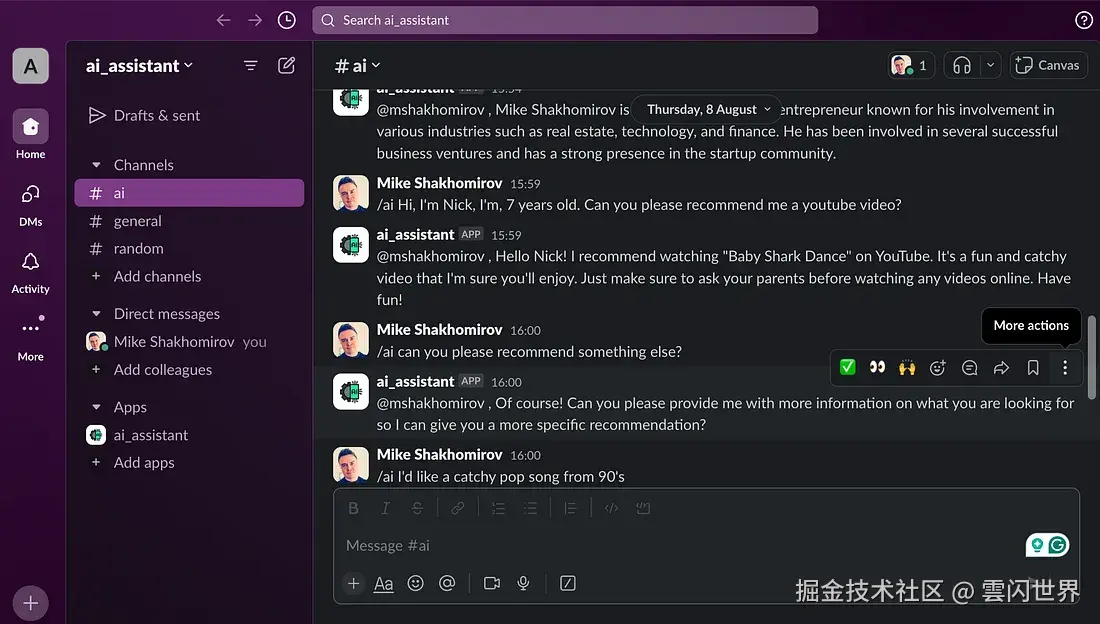
Task: Click Mike Shakhomirov name on 15:59 message
Action: (439, 183)
